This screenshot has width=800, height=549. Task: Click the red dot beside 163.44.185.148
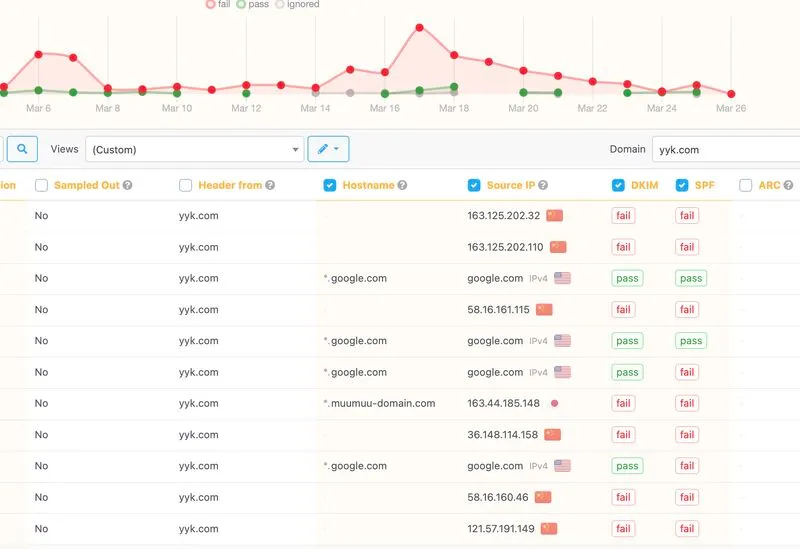tap(555, 403)
